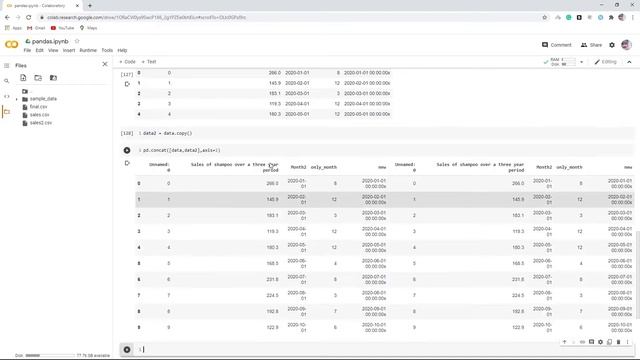The height and width of the screenshot is (360, 640).
Task: Run the pd.concat code cell
Action: click(x=127, y=150)
